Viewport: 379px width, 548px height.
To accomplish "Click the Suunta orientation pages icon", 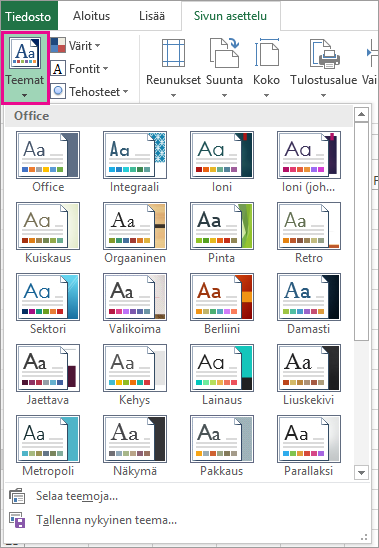I will pyautogui.click(x=224, y=53).
